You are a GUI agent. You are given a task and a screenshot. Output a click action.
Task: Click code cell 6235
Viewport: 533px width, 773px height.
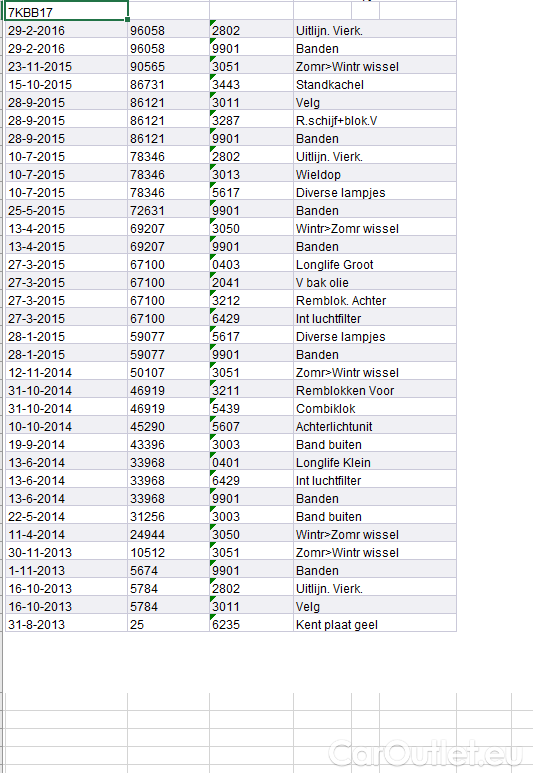point(251,624)
